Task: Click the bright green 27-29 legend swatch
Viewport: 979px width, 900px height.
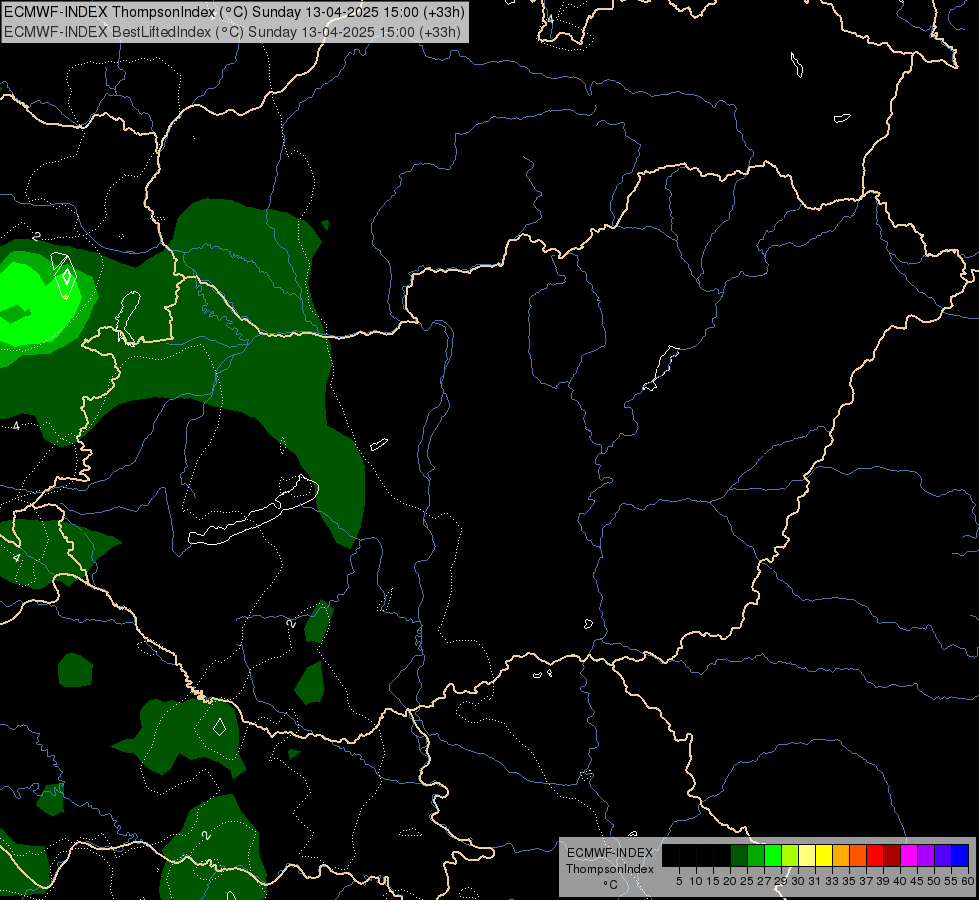Action: point(773,855)
